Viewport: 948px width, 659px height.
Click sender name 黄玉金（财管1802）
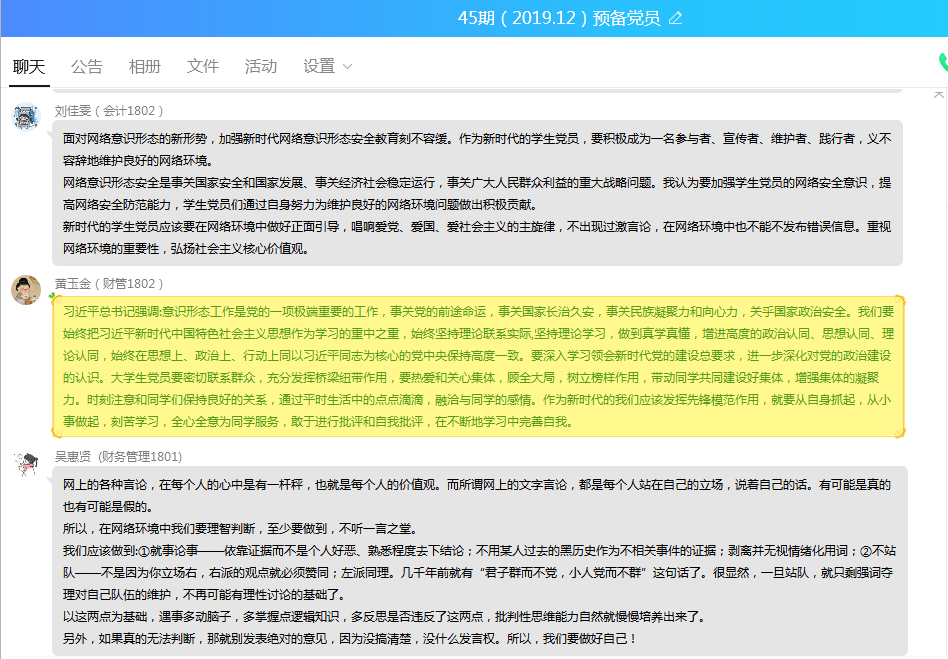[x=109, y=283]
